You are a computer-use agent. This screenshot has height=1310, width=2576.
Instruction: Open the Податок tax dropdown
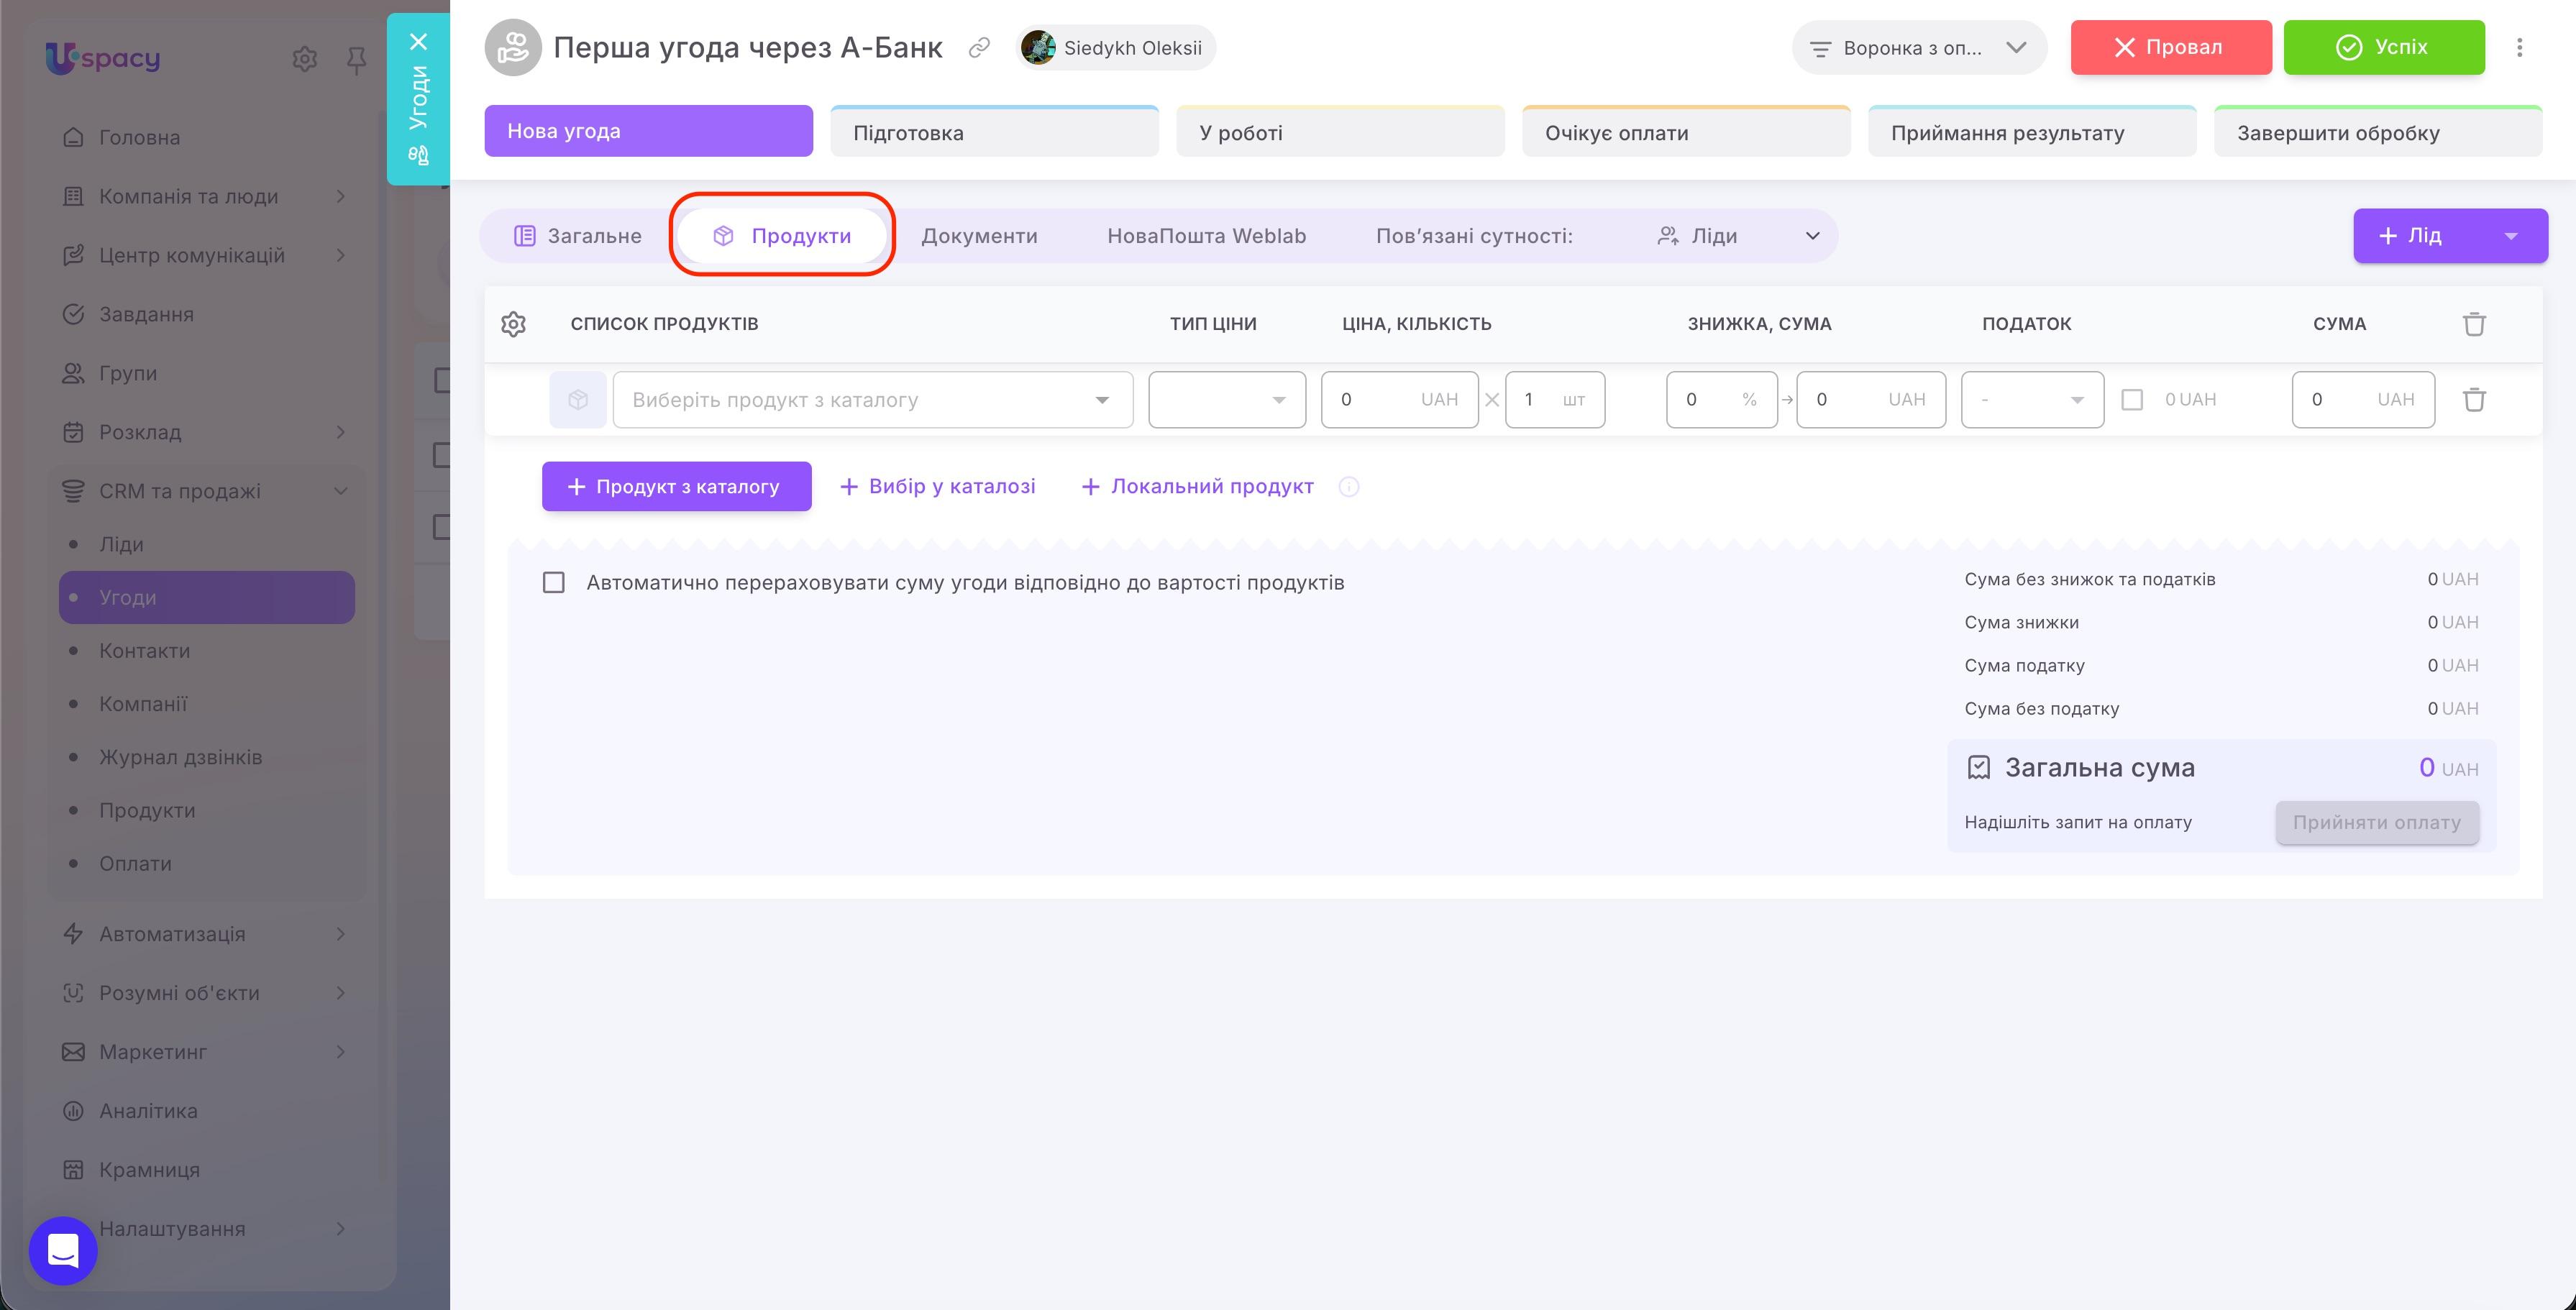(x=2032, y=400)
